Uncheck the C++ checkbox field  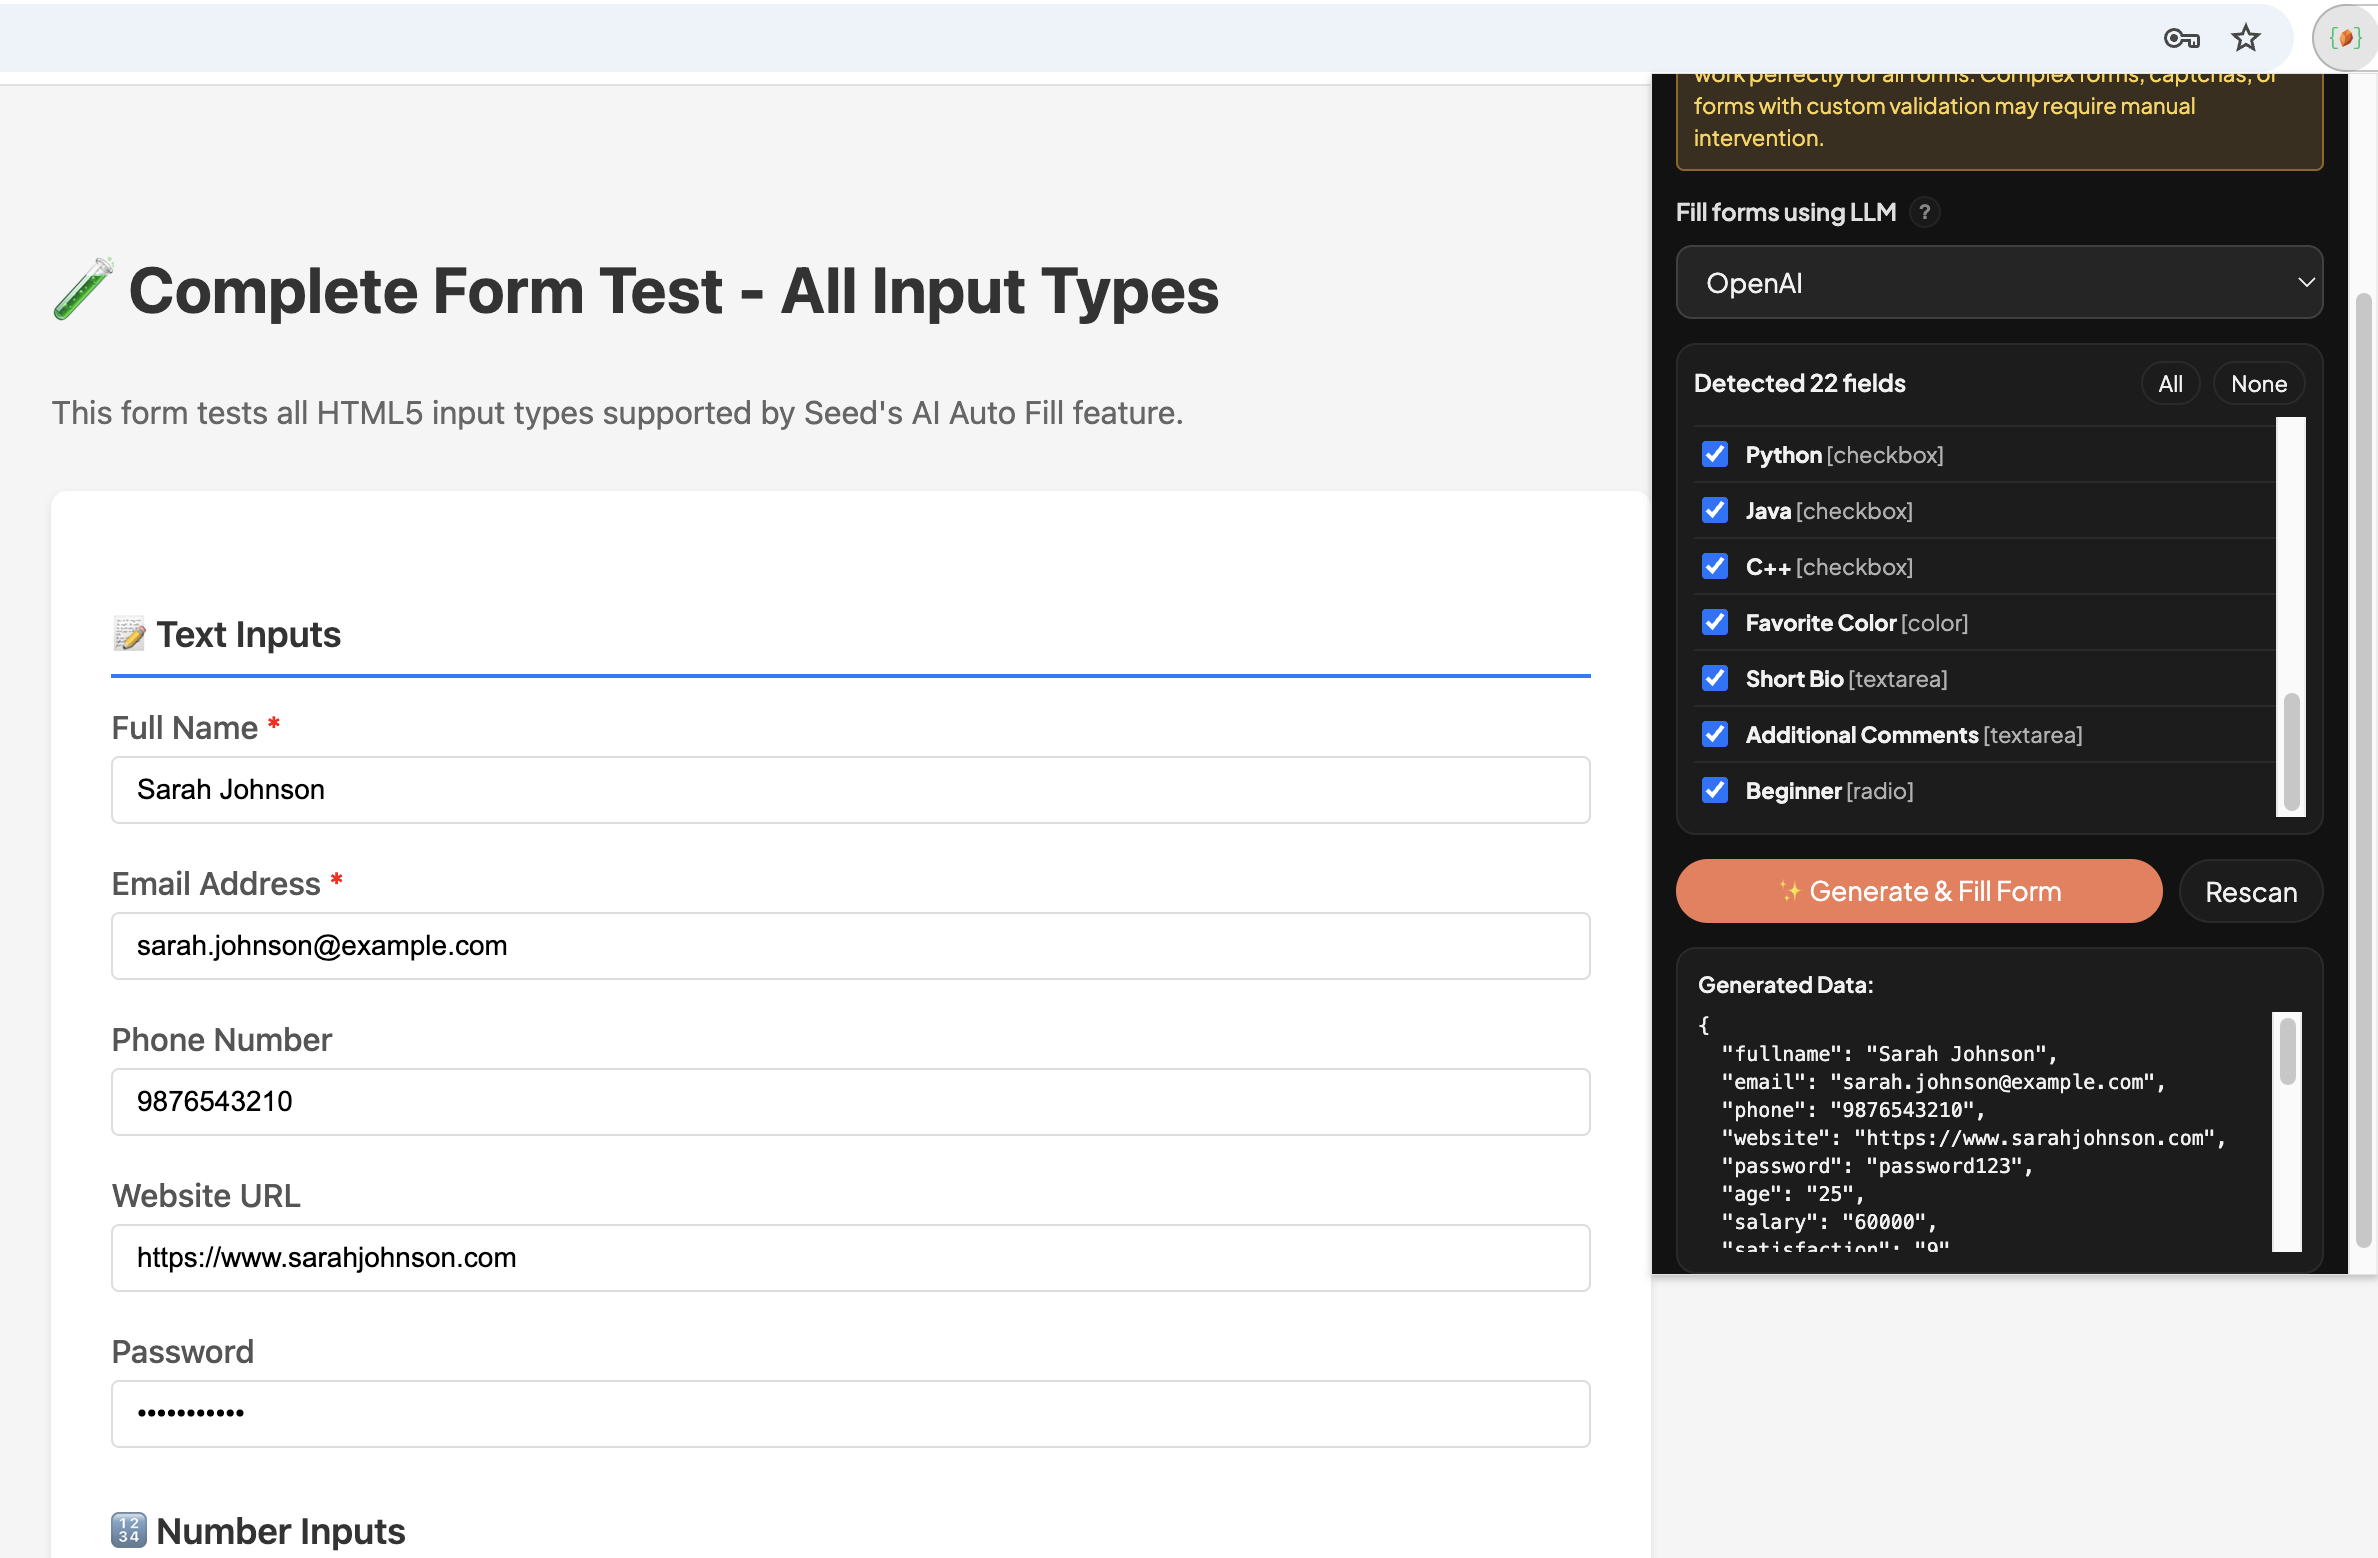point(1715,566)
